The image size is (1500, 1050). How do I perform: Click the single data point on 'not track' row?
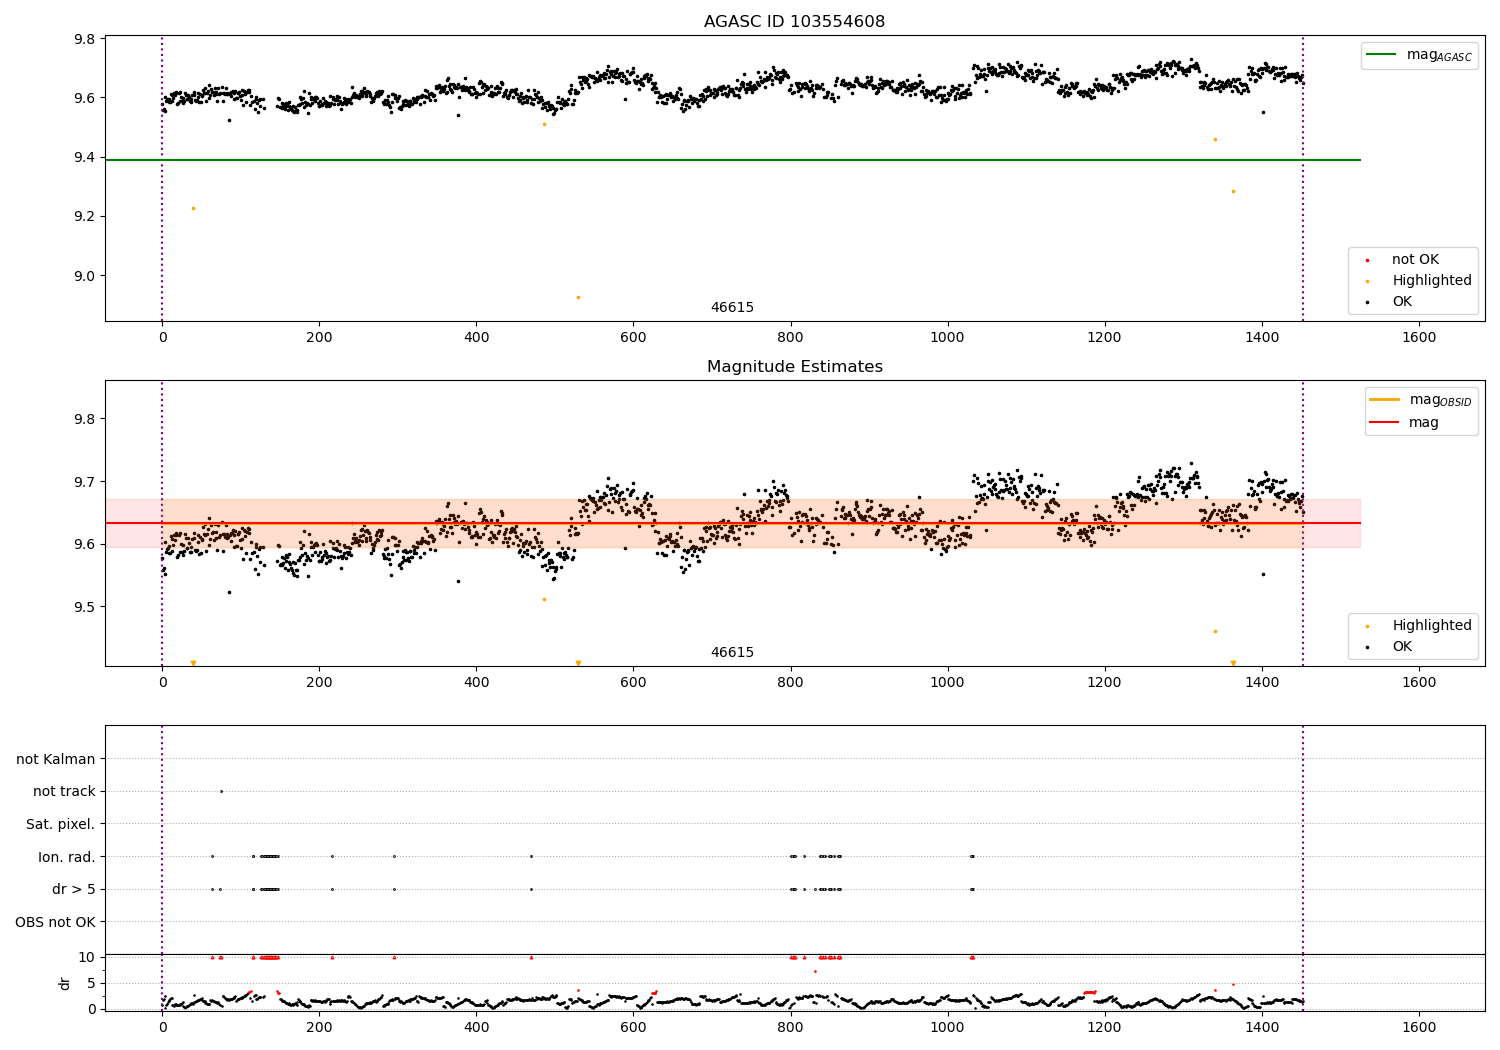point(221,791)
